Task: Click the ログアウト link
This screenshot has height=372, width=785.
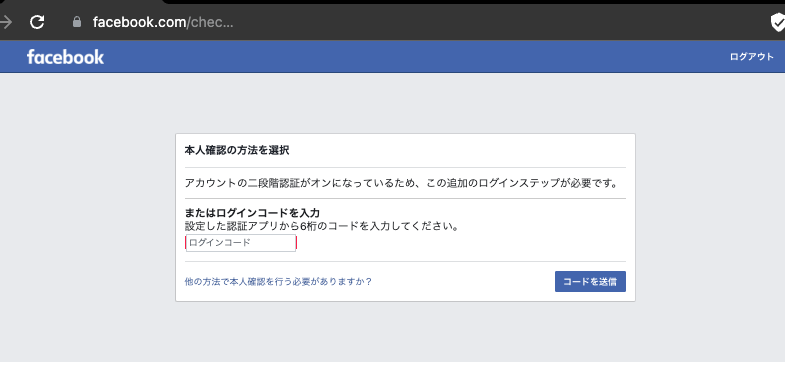Action: (751, 57)
